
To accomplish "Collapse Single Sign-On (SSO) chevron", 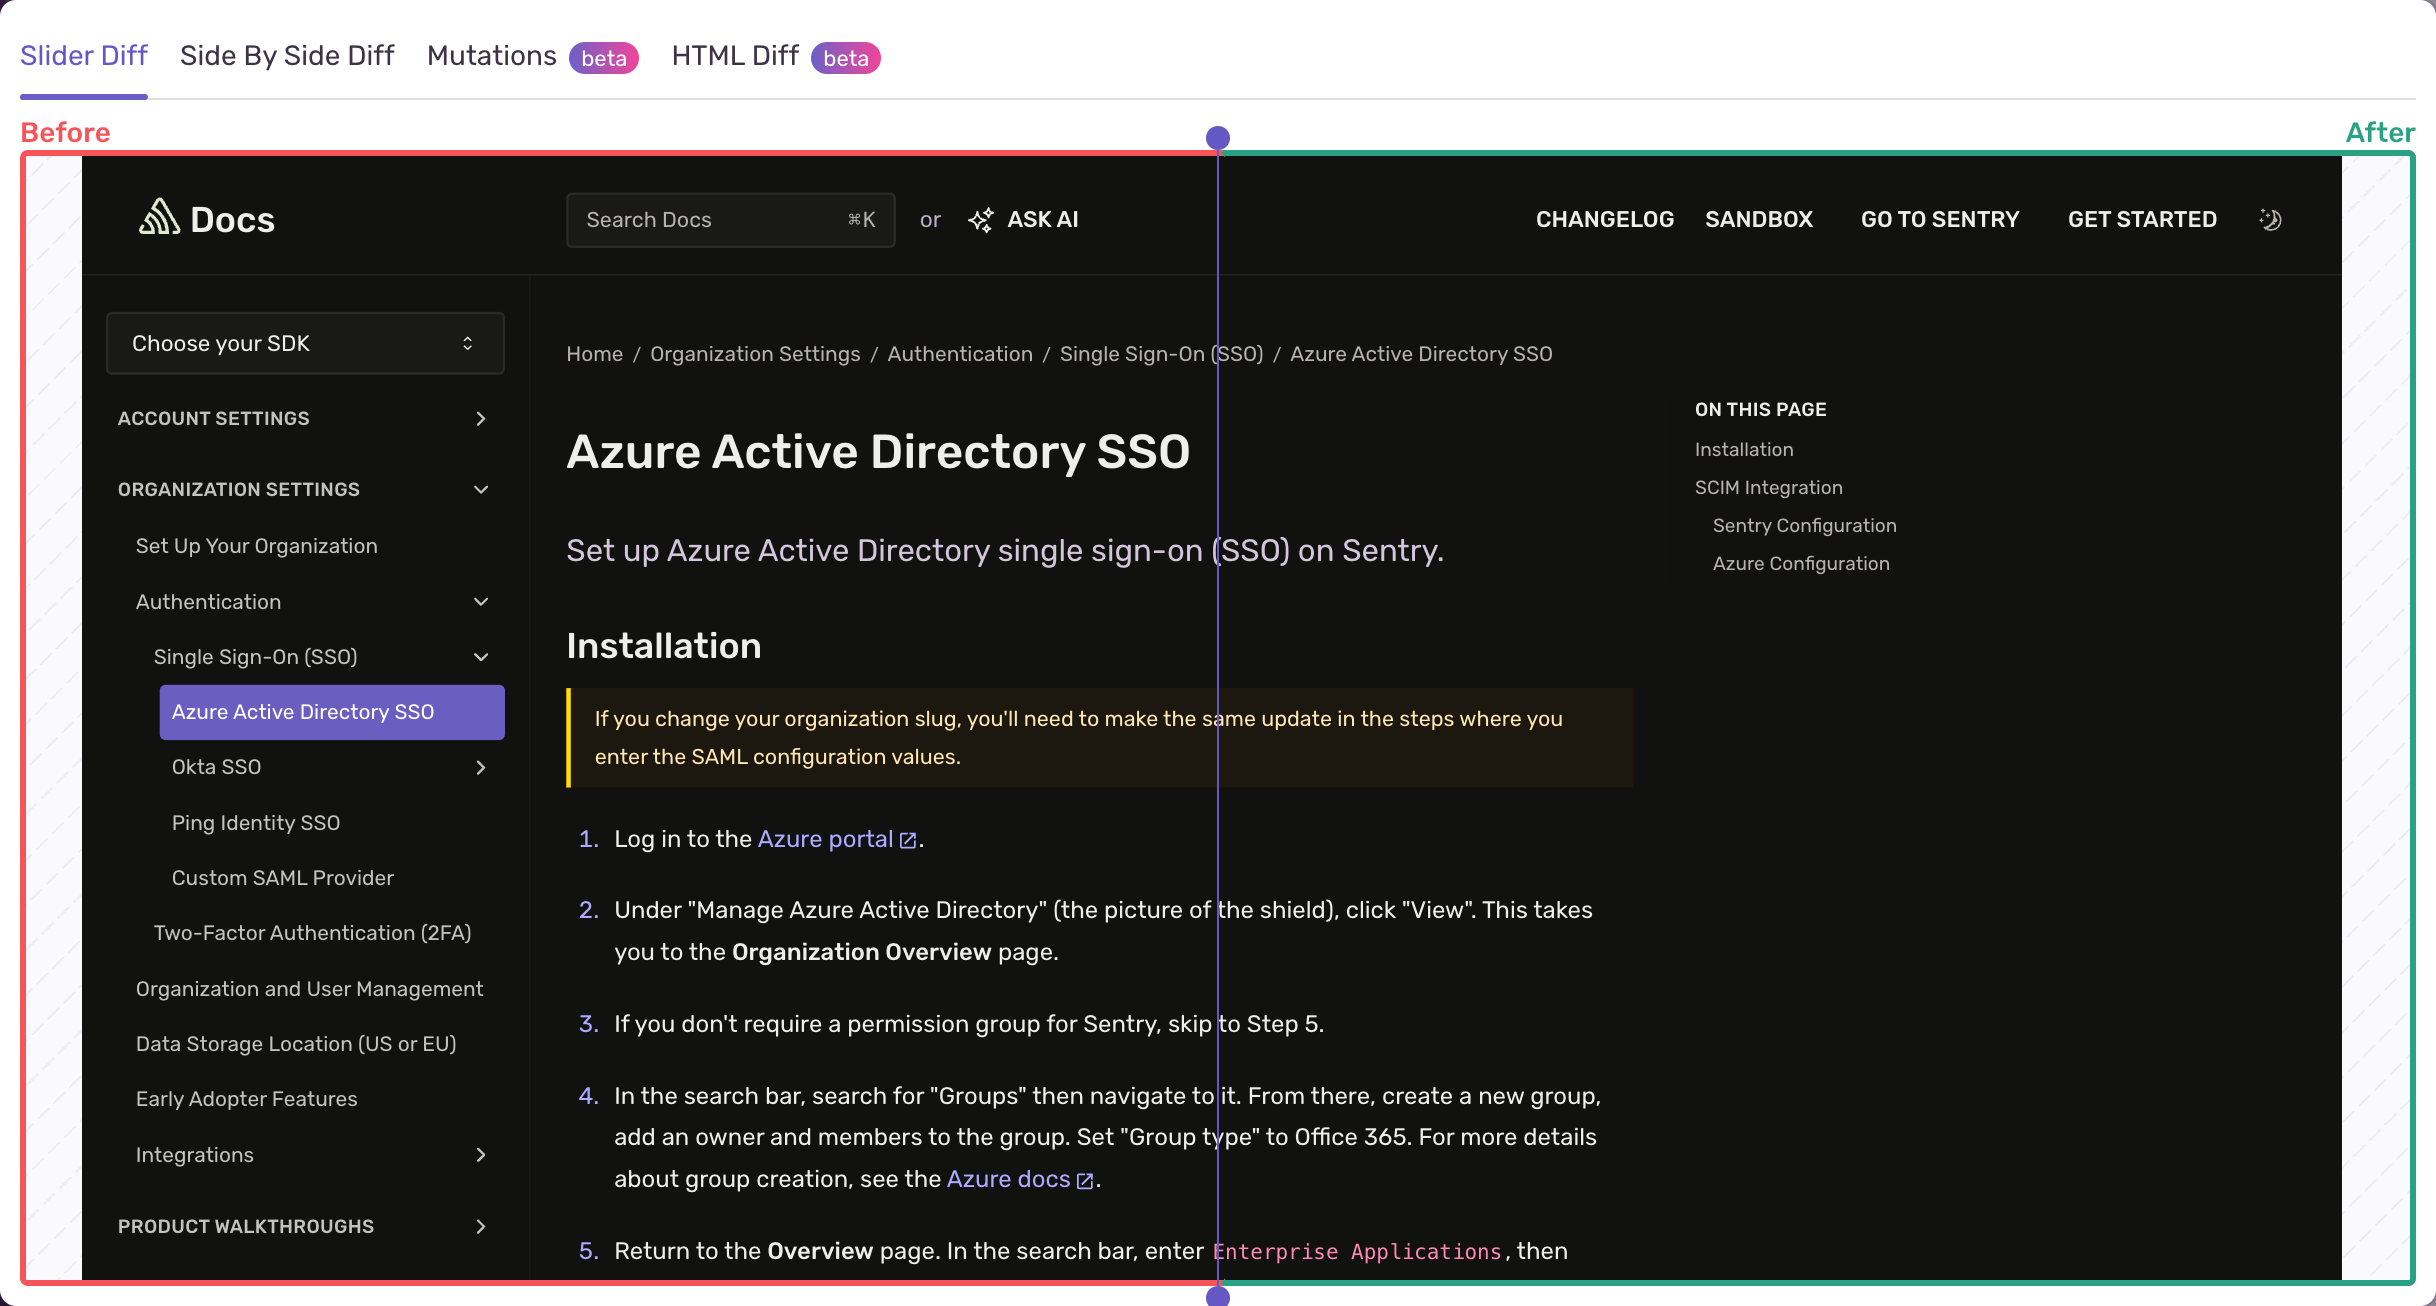I will pyautogui.click(x=481, y=657).
